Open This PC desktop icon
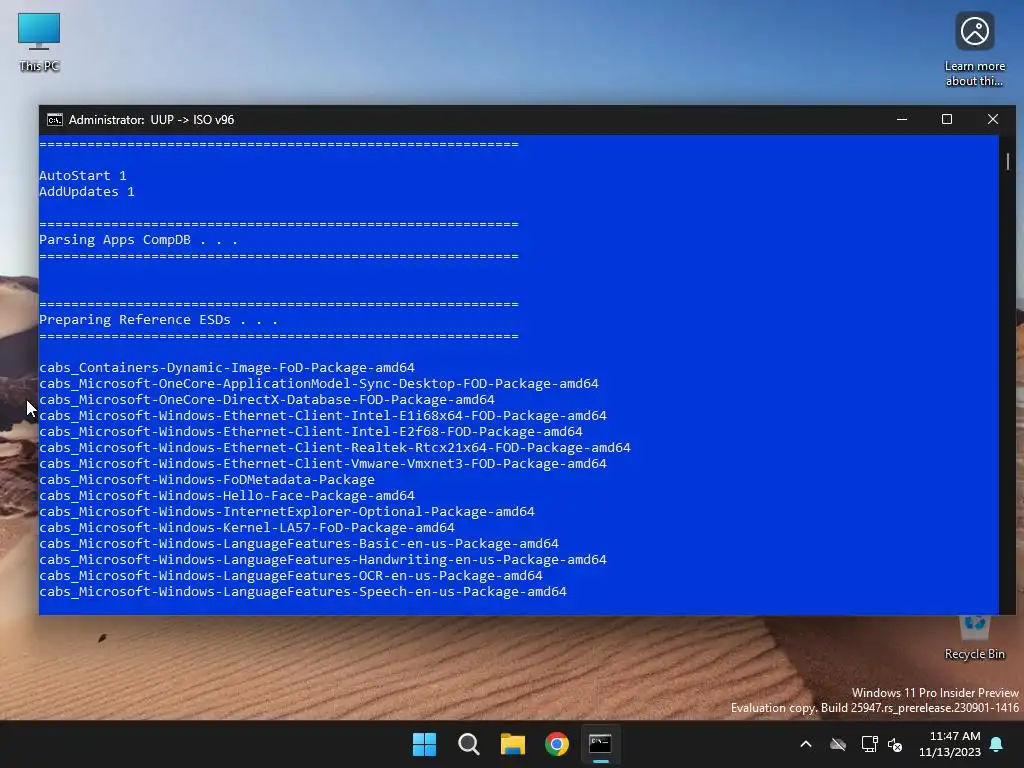Screen dimensions: 1024x768 (x=39, y=42)
